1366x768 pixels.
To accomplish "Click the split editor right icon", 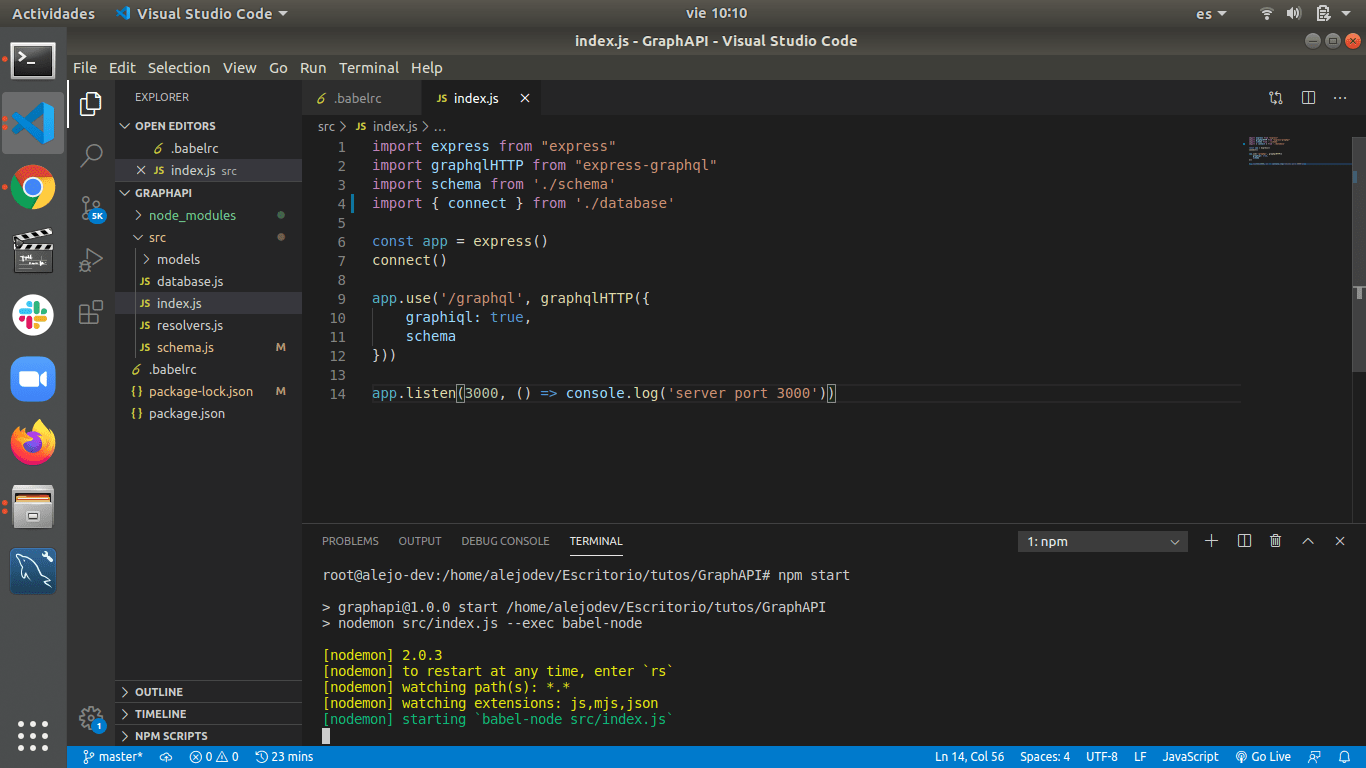I will pos(1308,98).
